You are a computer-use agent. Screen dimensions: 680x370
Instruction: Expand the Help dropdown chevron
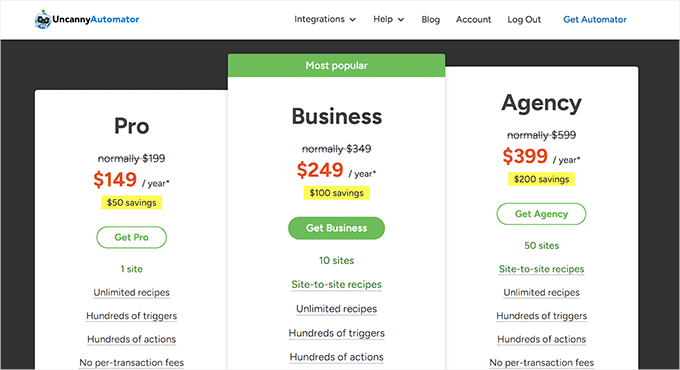401,20
